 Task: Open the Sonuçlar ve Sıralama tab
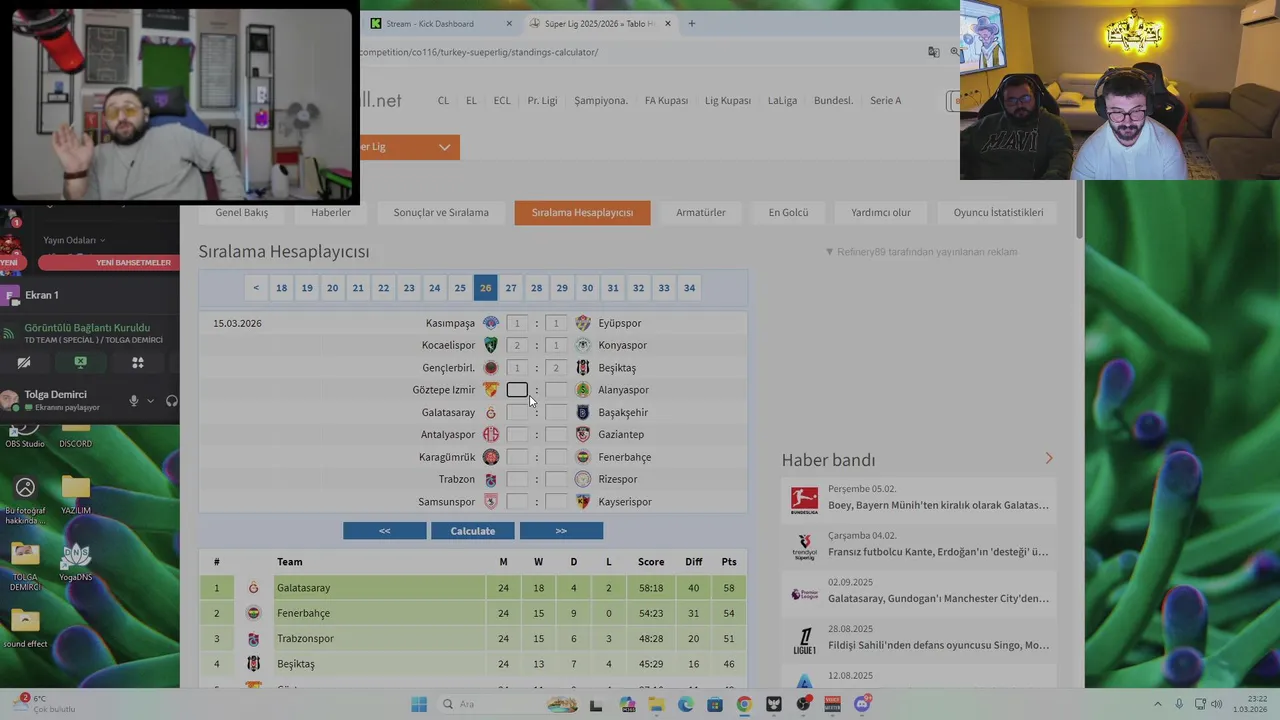pos(441,212)
